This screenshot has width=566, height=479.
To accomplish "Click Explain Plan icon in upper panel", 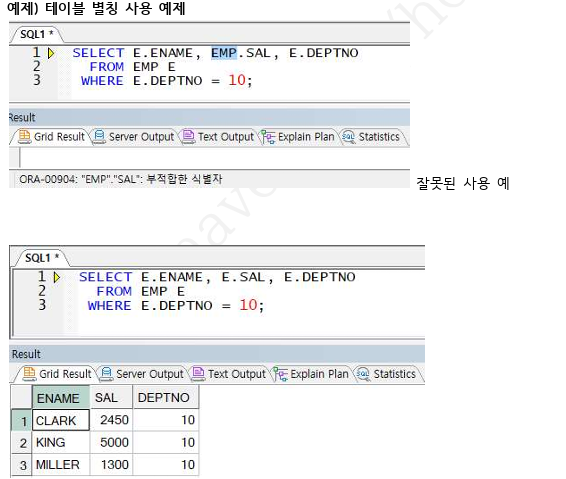I will [268, 137].
